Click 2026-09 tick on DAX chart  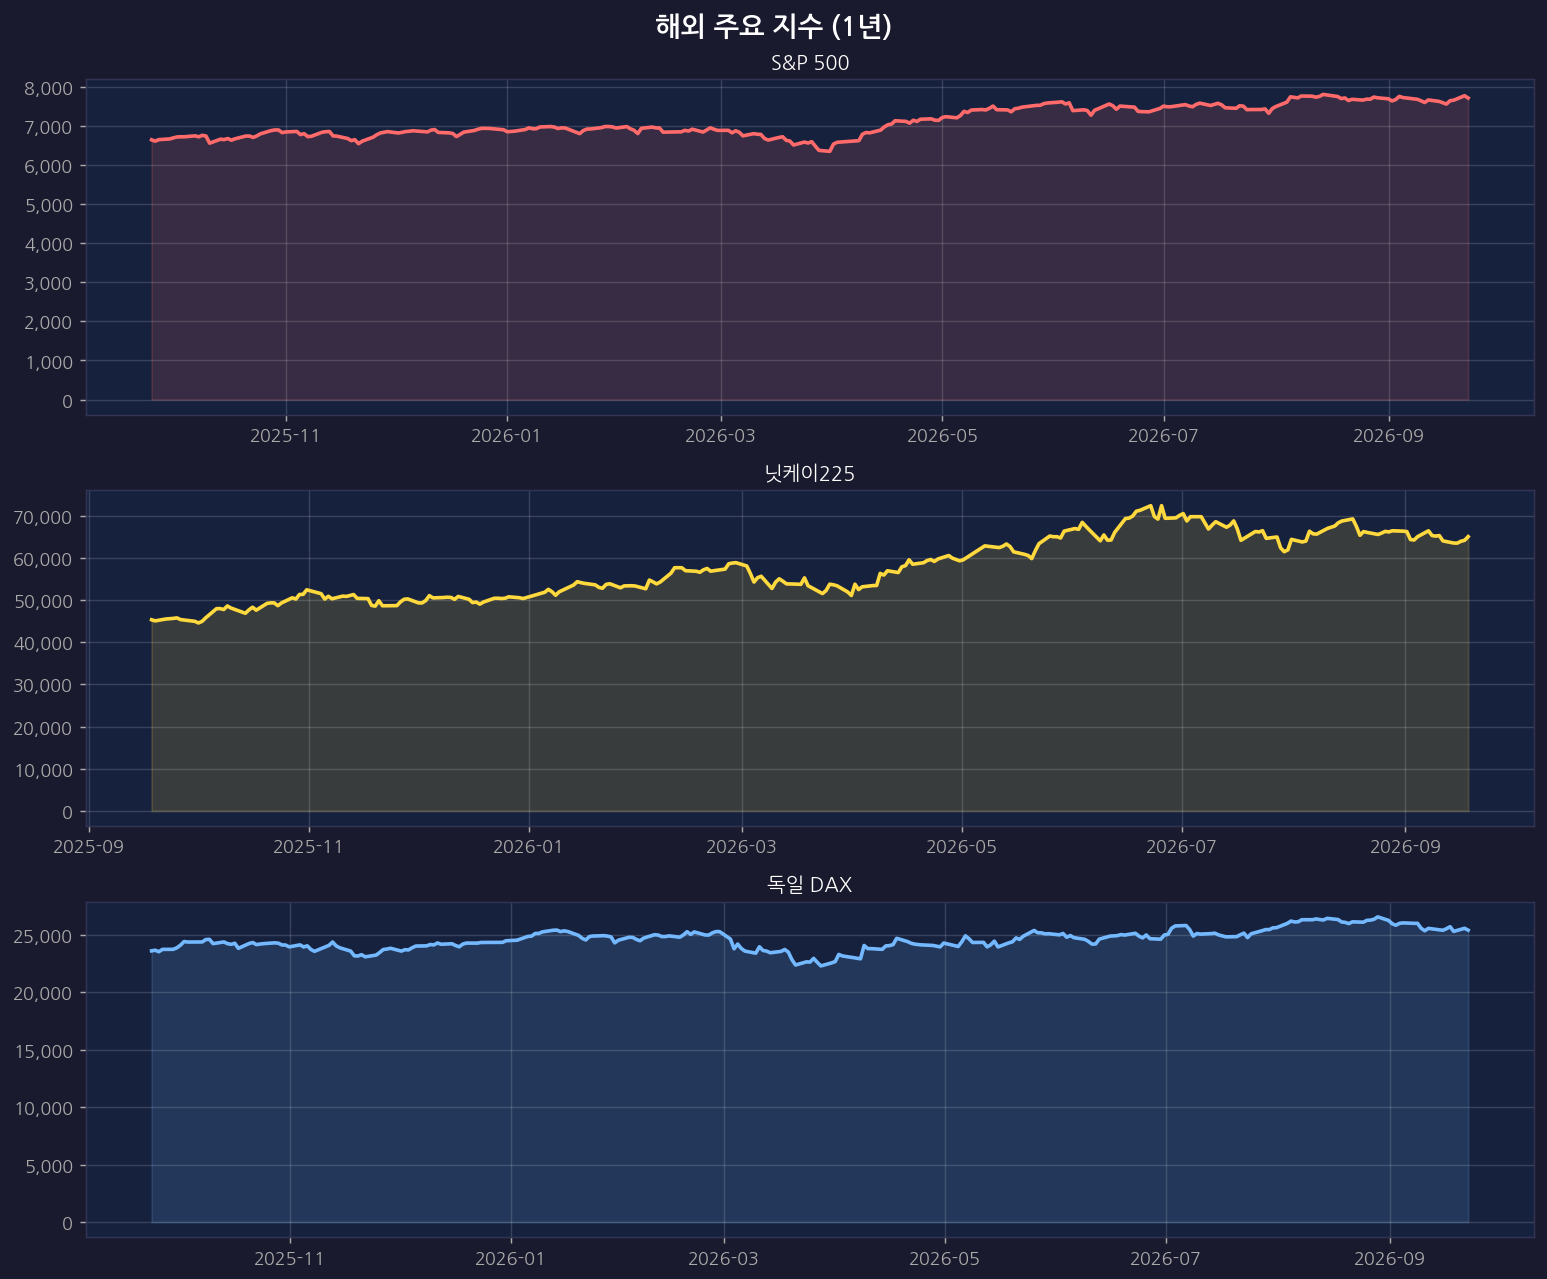point(1390,1258)
